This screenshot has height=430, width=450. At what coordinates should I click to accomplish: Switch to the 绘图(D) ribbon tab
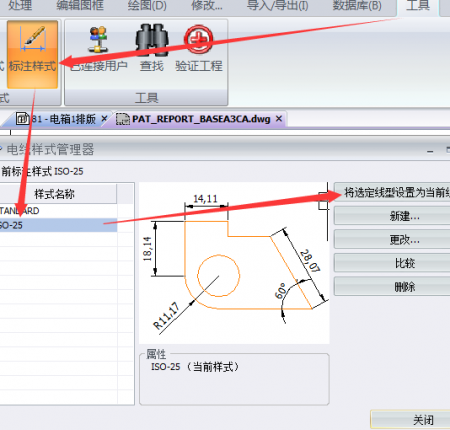point(147,6)
